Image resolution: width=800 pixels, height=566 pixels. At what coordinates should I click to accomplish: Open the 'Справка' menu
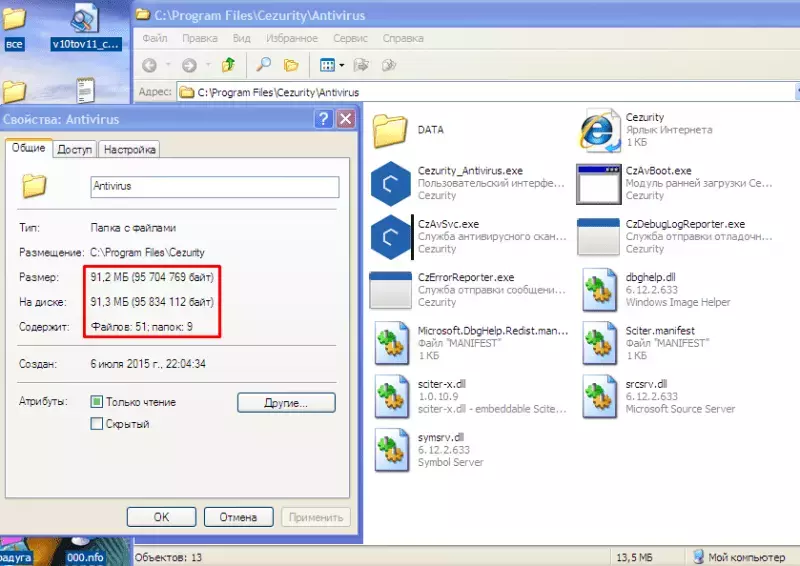pyautogui.click(x=403, y=38)
